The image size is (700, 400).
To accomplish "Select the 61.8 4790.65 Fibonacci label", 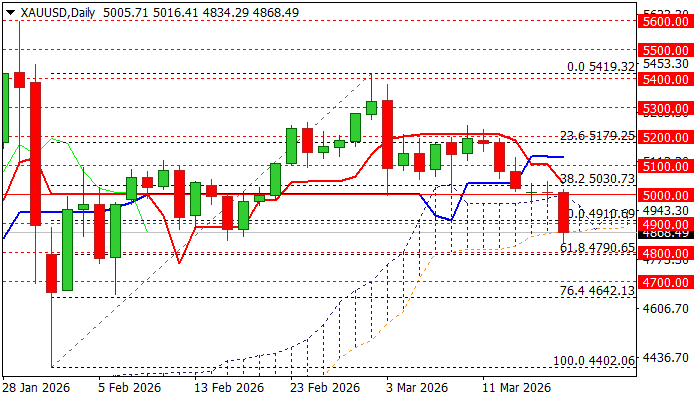I will 597,247.
